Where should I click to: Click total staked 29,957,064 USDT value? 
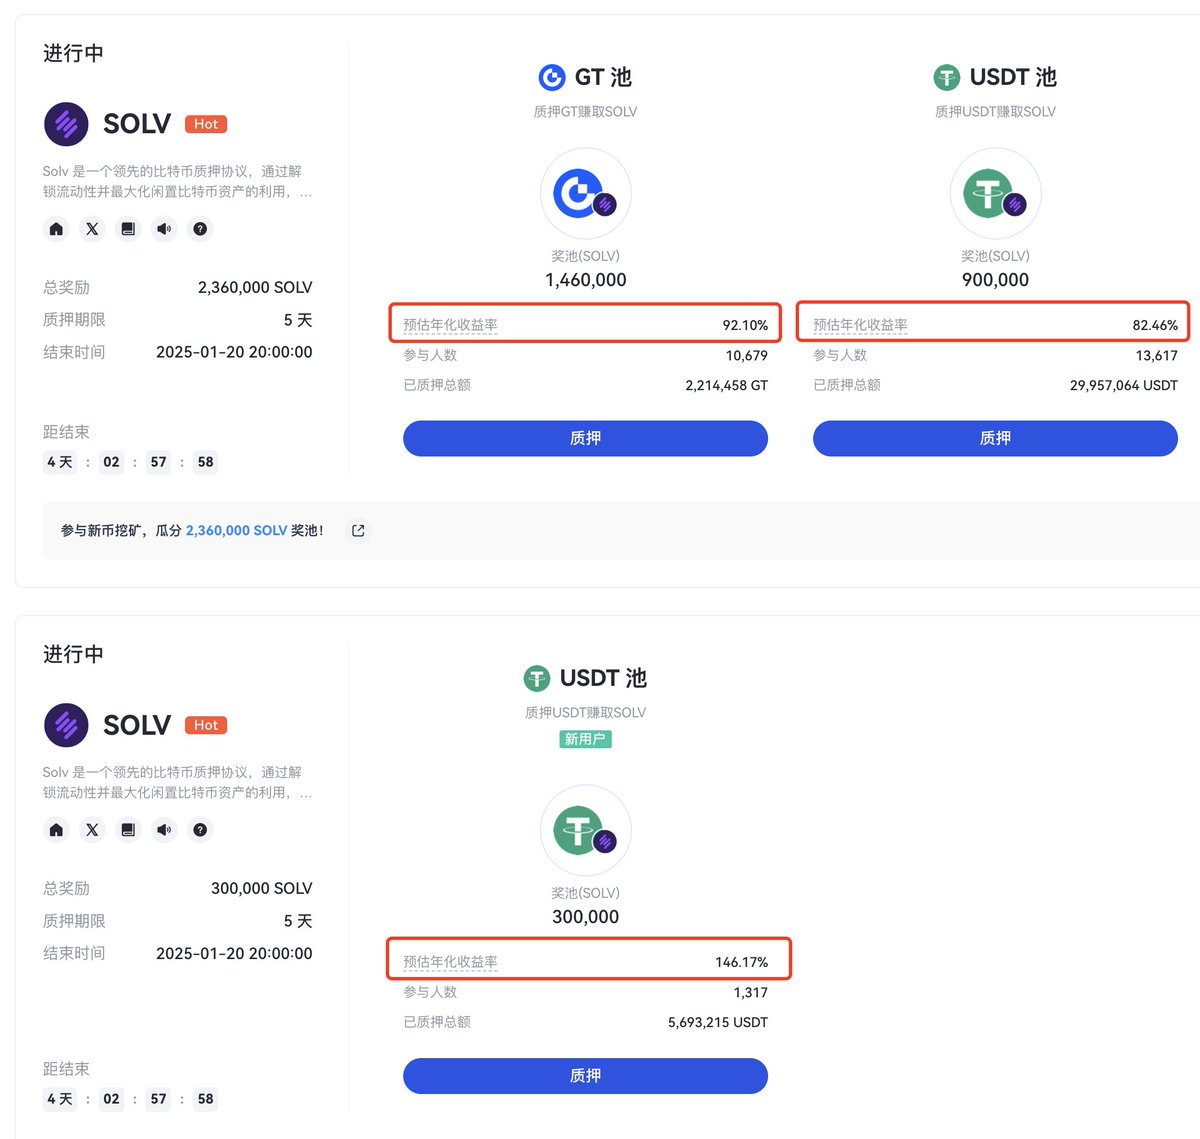coord(1124,385)
